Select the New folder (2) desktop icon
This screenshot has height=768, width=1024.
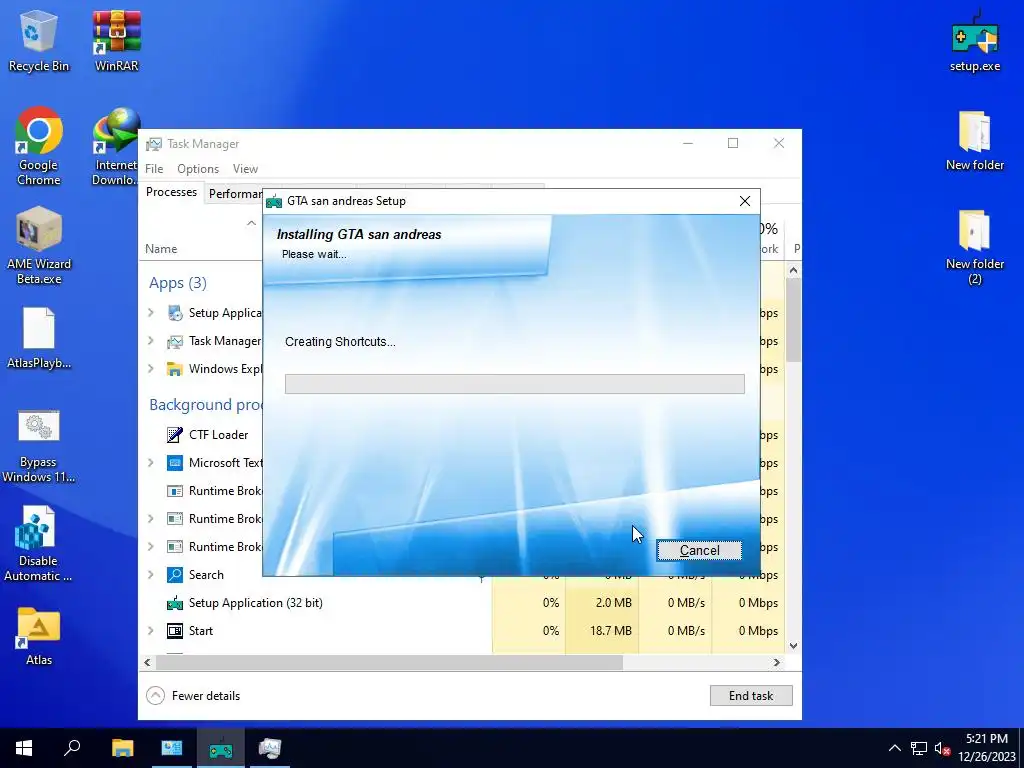click(974, 247)
